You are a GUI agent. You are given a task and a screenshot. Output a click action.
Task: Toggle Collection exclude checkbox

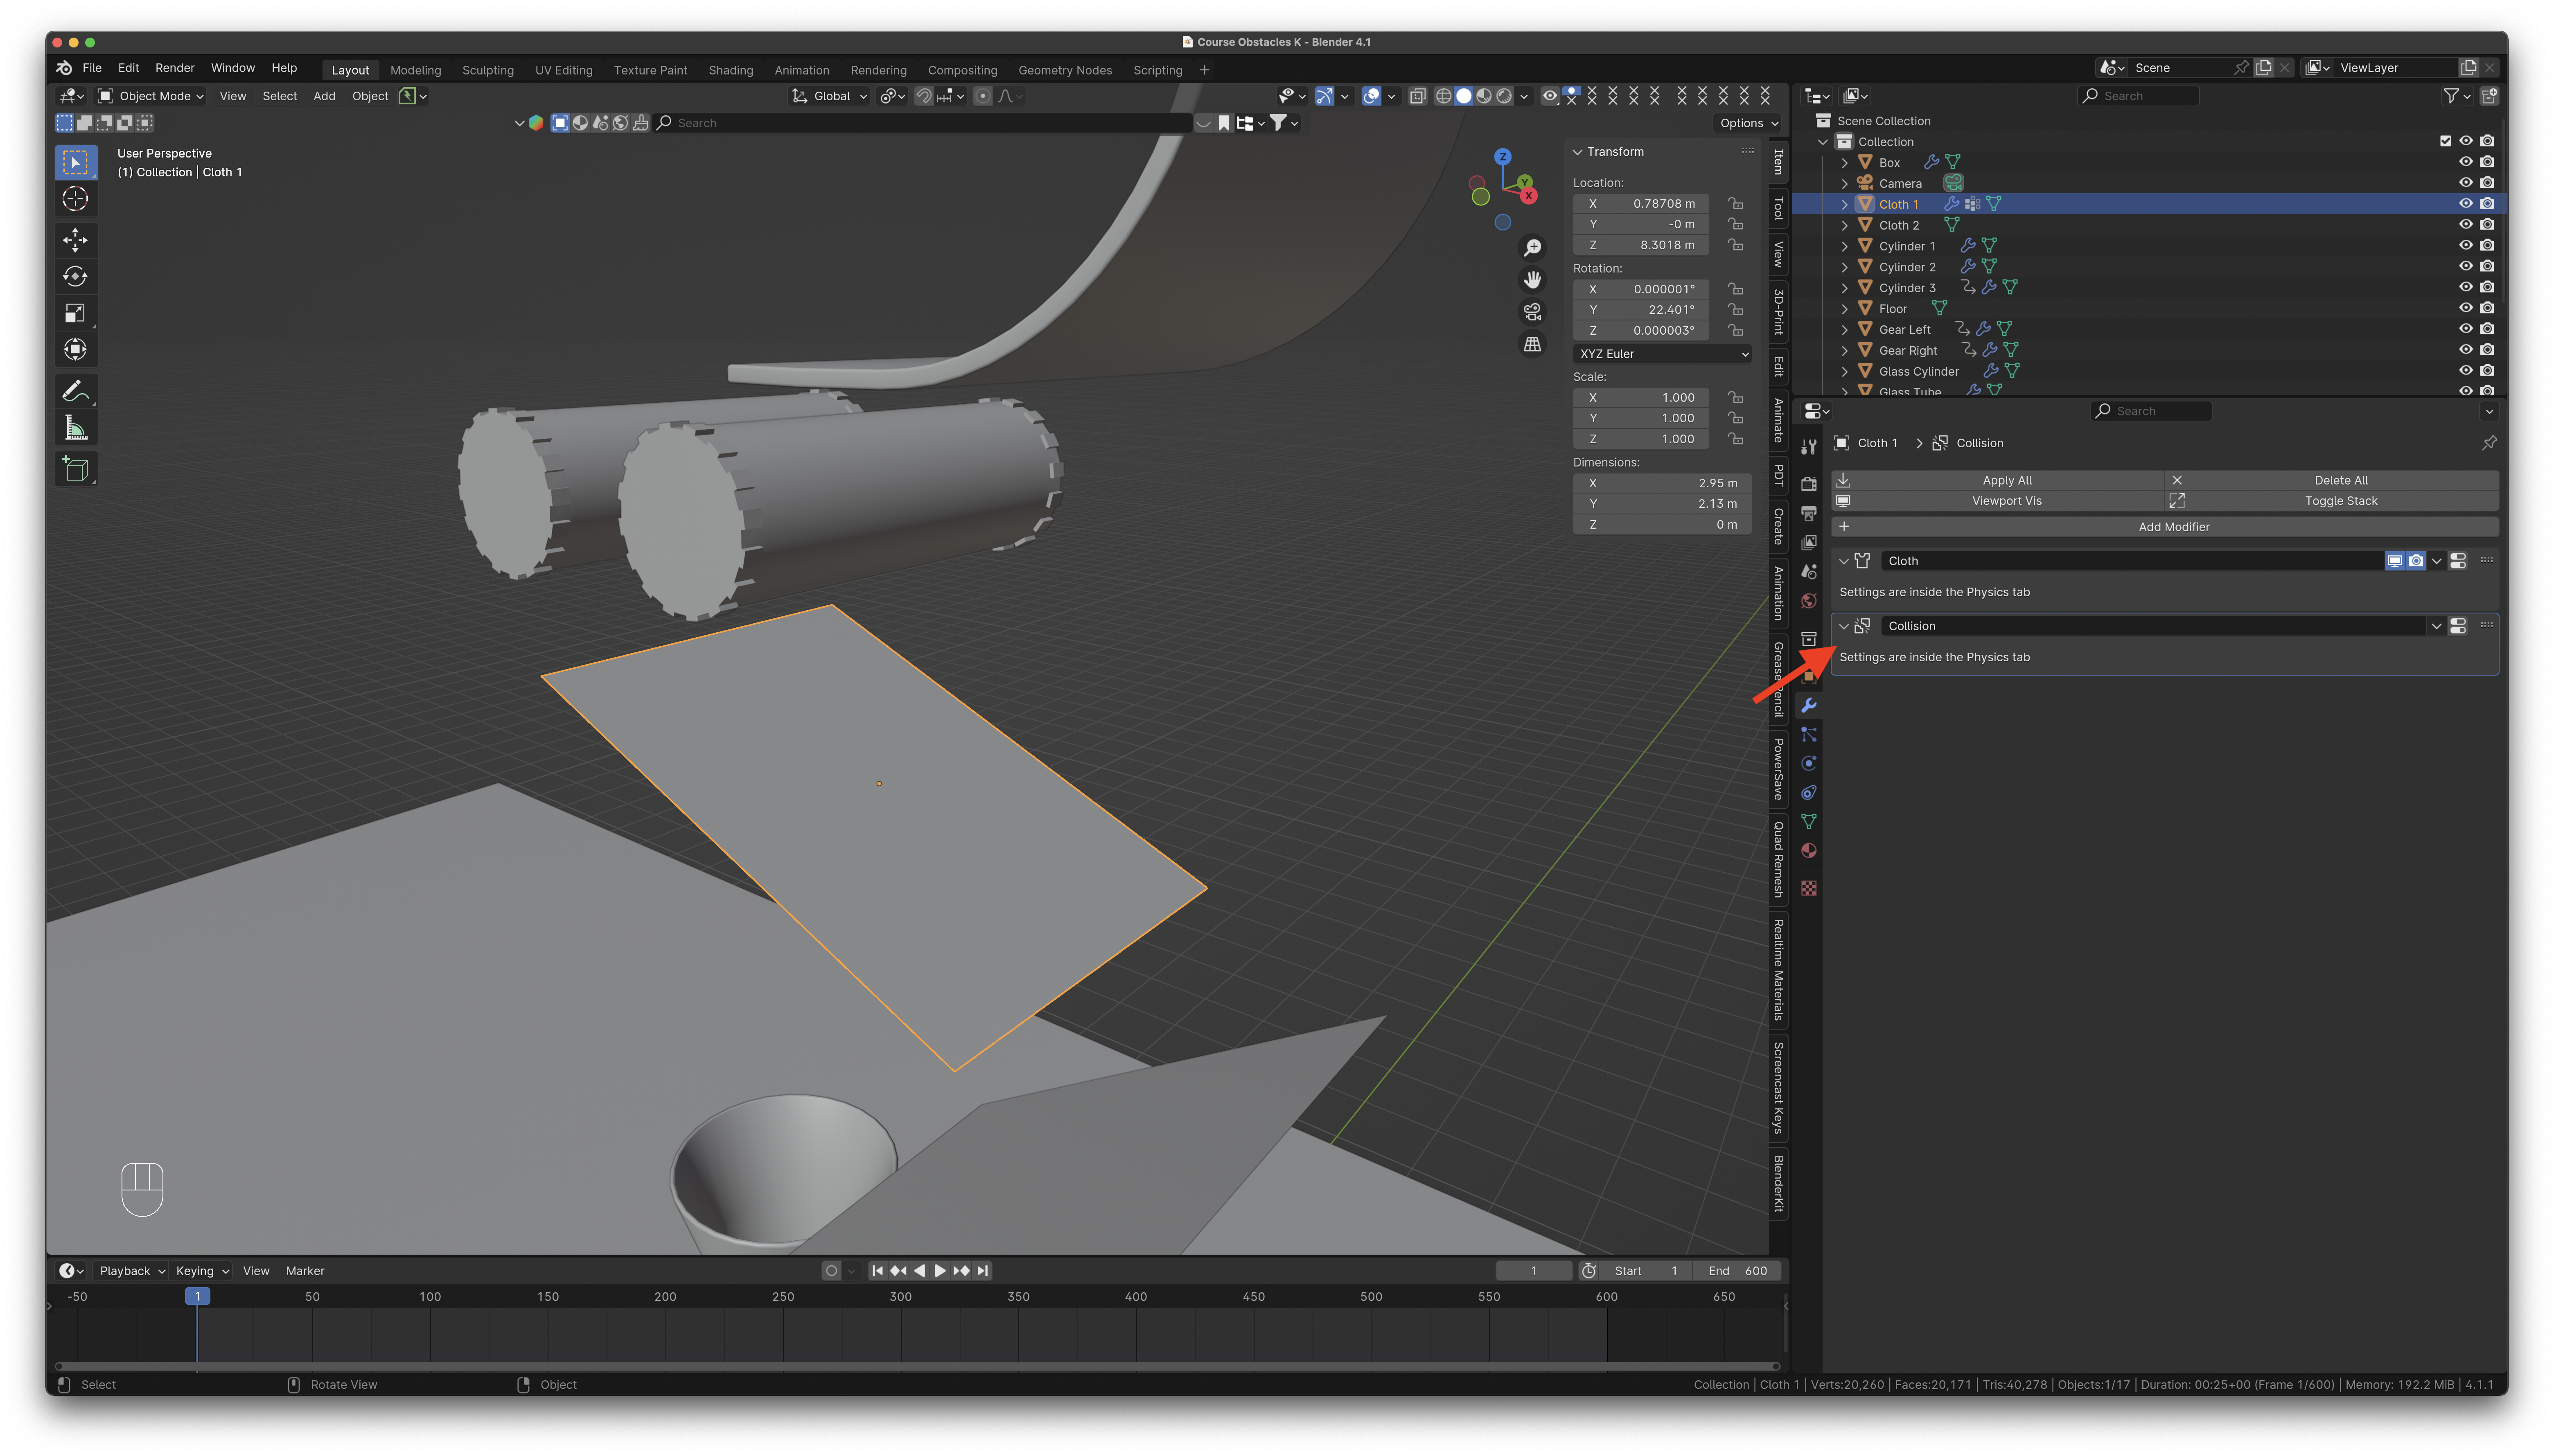coord(2445,141)
